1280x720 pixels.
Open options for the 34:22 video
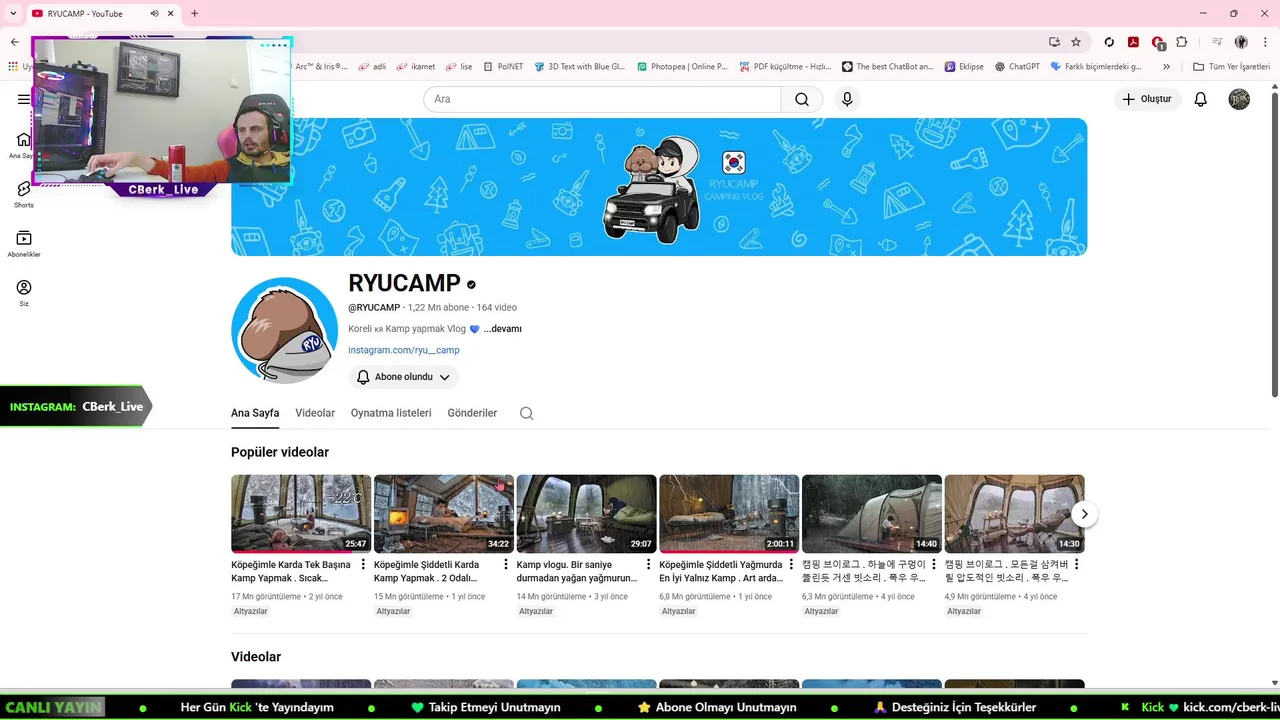pos(506,565)
